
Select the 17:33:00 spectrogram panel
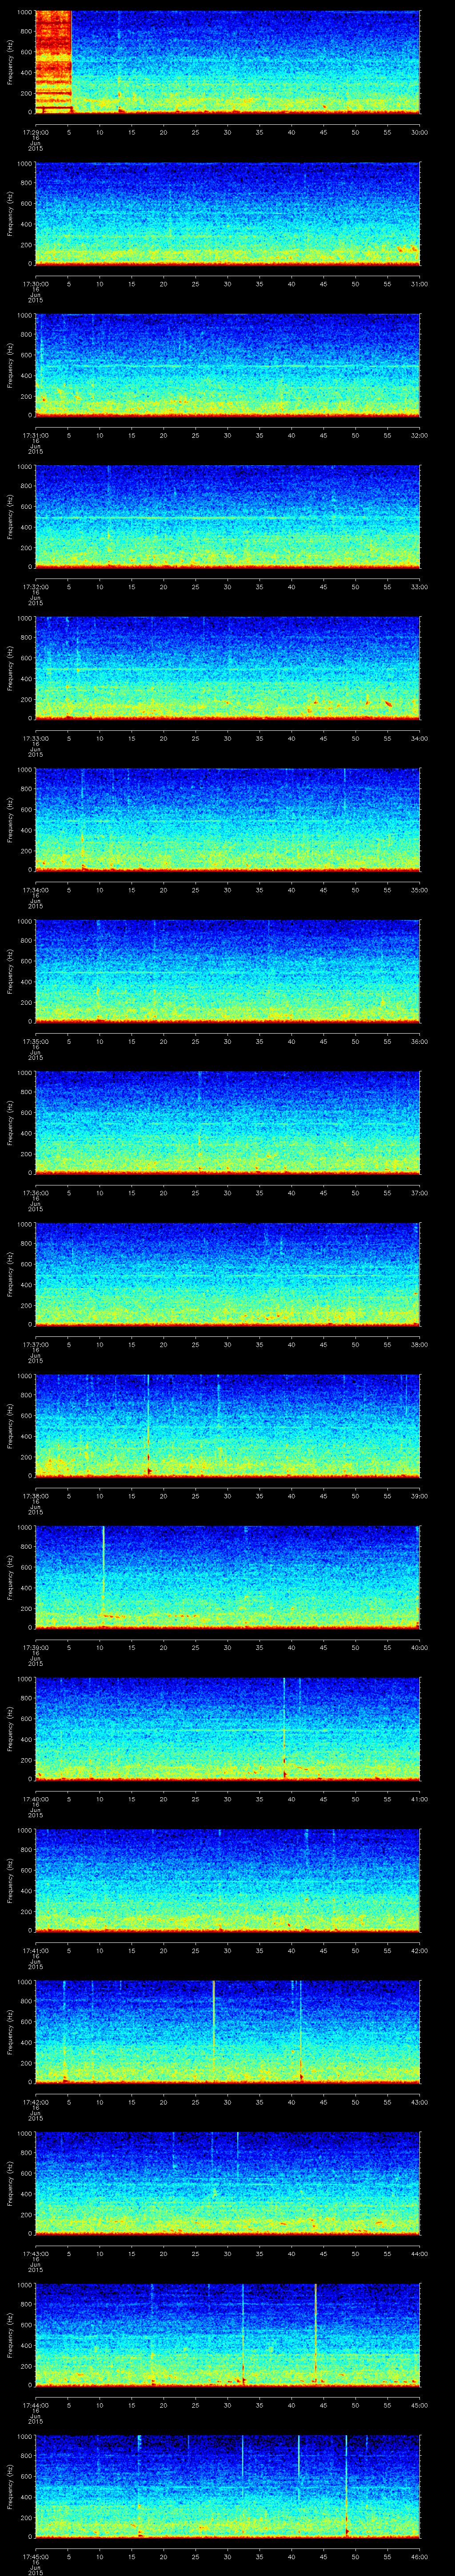[x=227, y=668]
